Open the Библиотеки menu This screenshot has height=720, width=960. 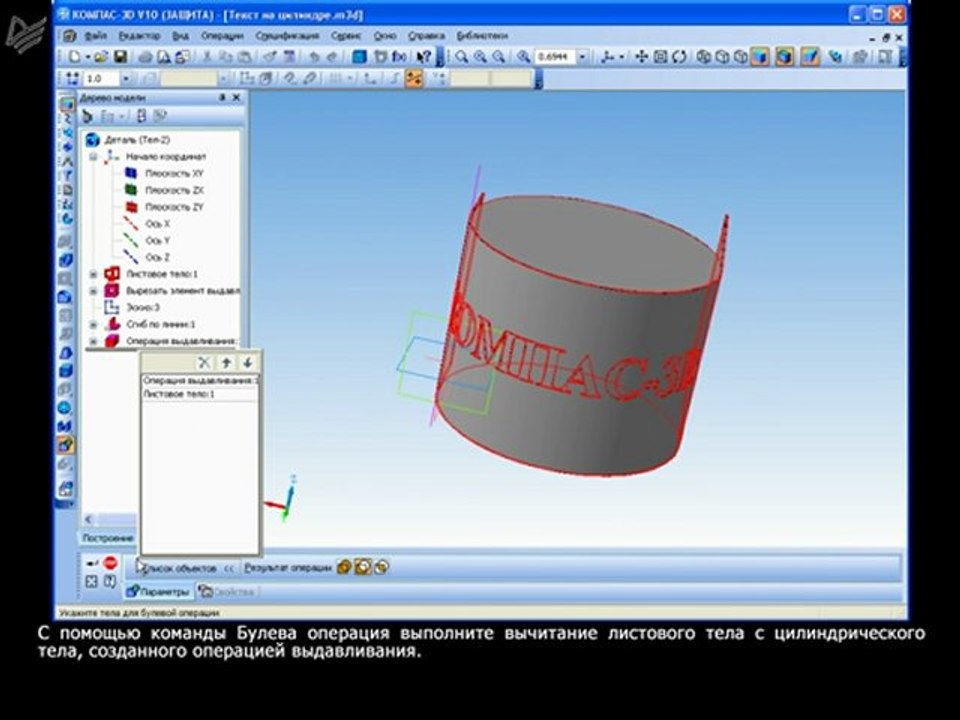[x=482, y=36]
